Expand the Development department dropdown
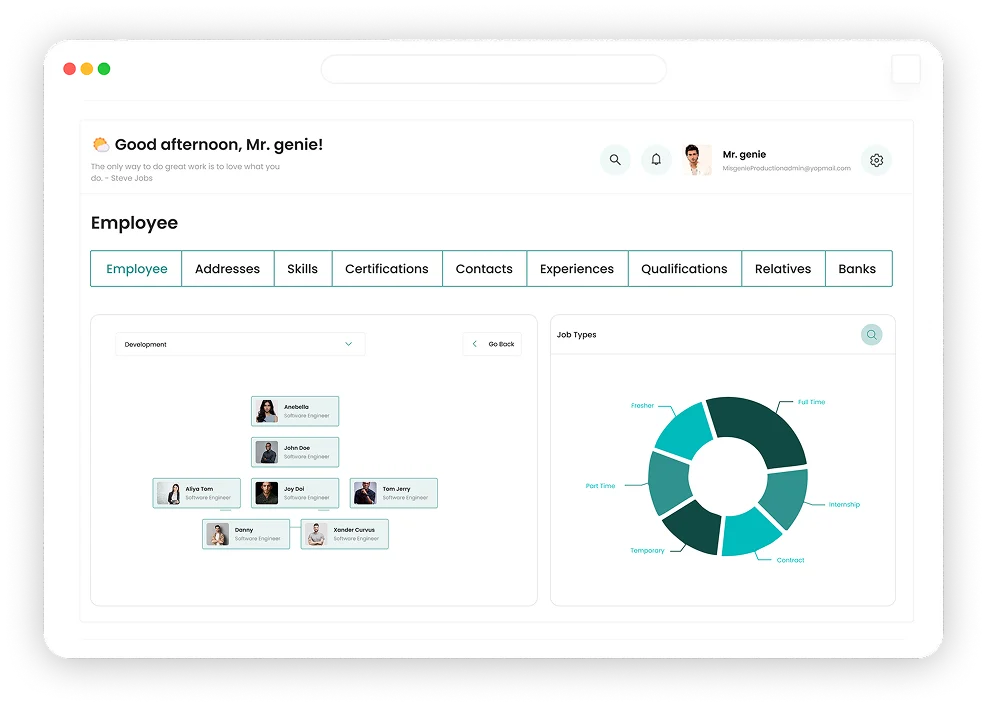Image resolution: width=987 pixels, height=706 pixels. pyautogui.click(x=240, y=344)
